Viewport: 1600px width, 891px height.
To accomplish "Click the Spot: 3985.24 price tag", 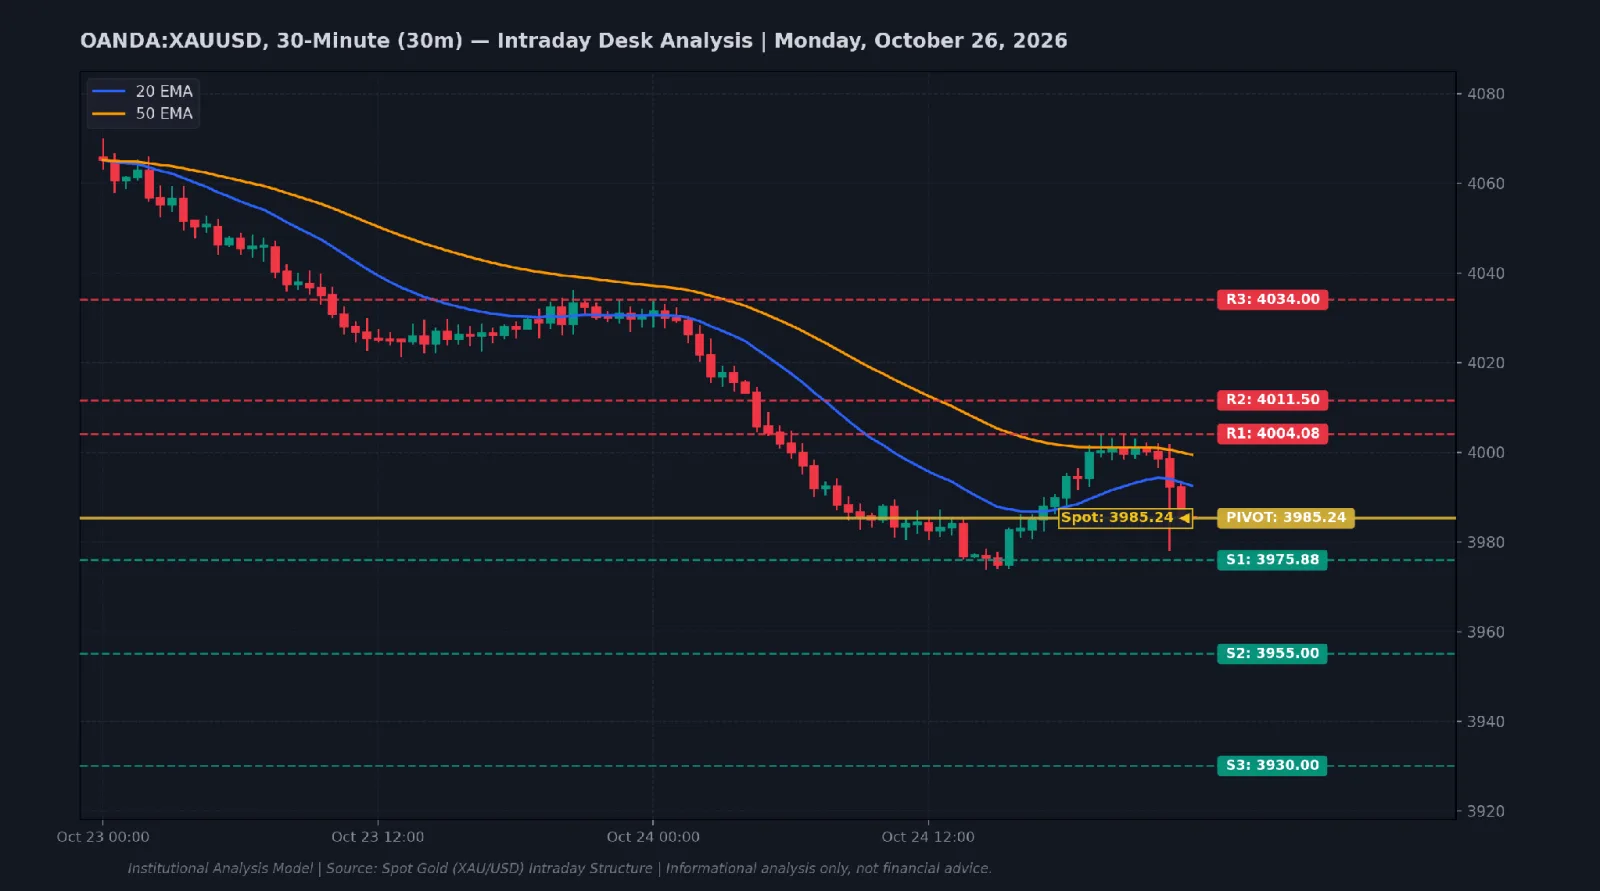I will pos(1125,517).
